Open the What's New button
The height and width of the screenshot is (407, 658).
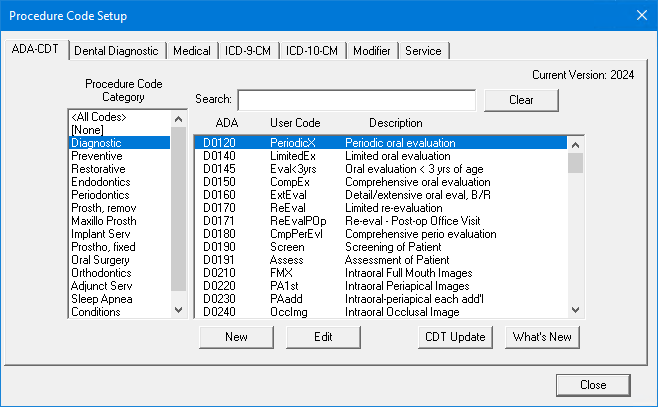pyautogui.click(x=542, y=337)
